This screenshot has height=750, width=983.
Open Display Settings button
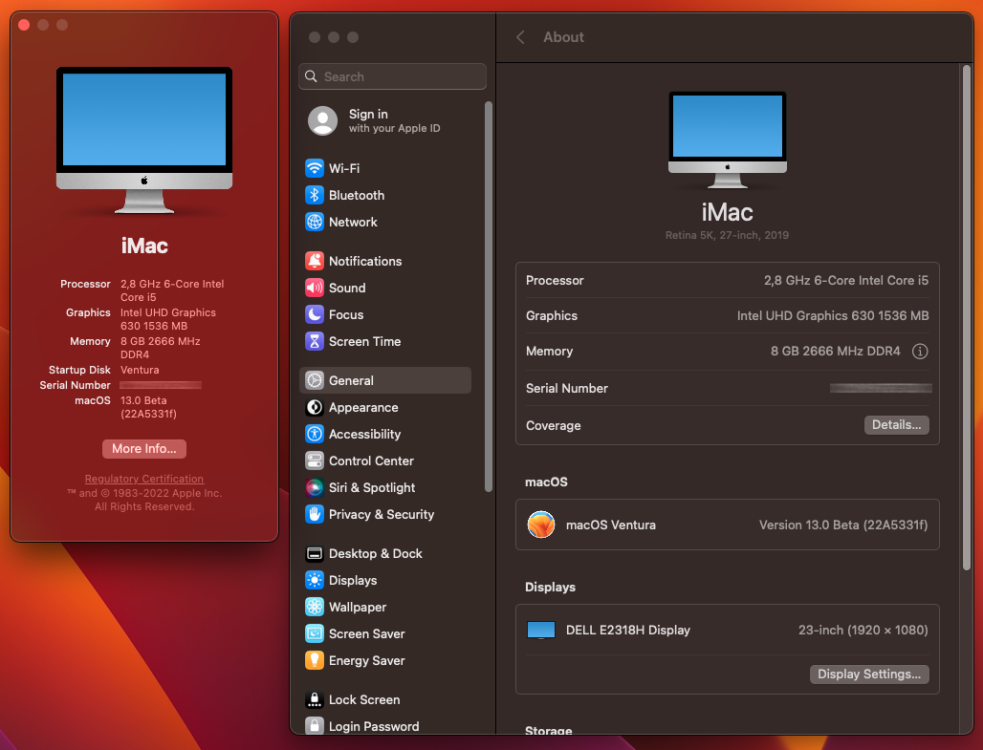[x=870, y=674]
